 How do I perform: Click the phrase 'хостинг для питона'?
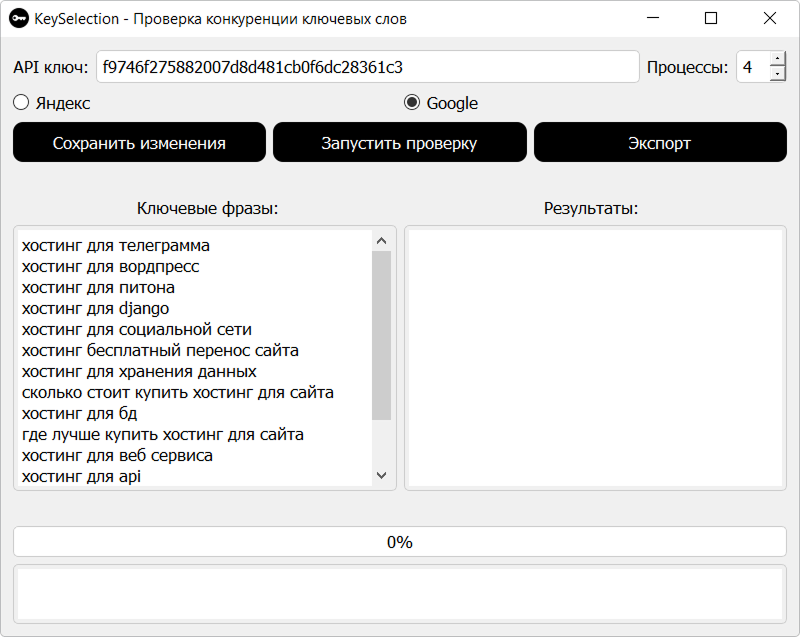point(98,288)
